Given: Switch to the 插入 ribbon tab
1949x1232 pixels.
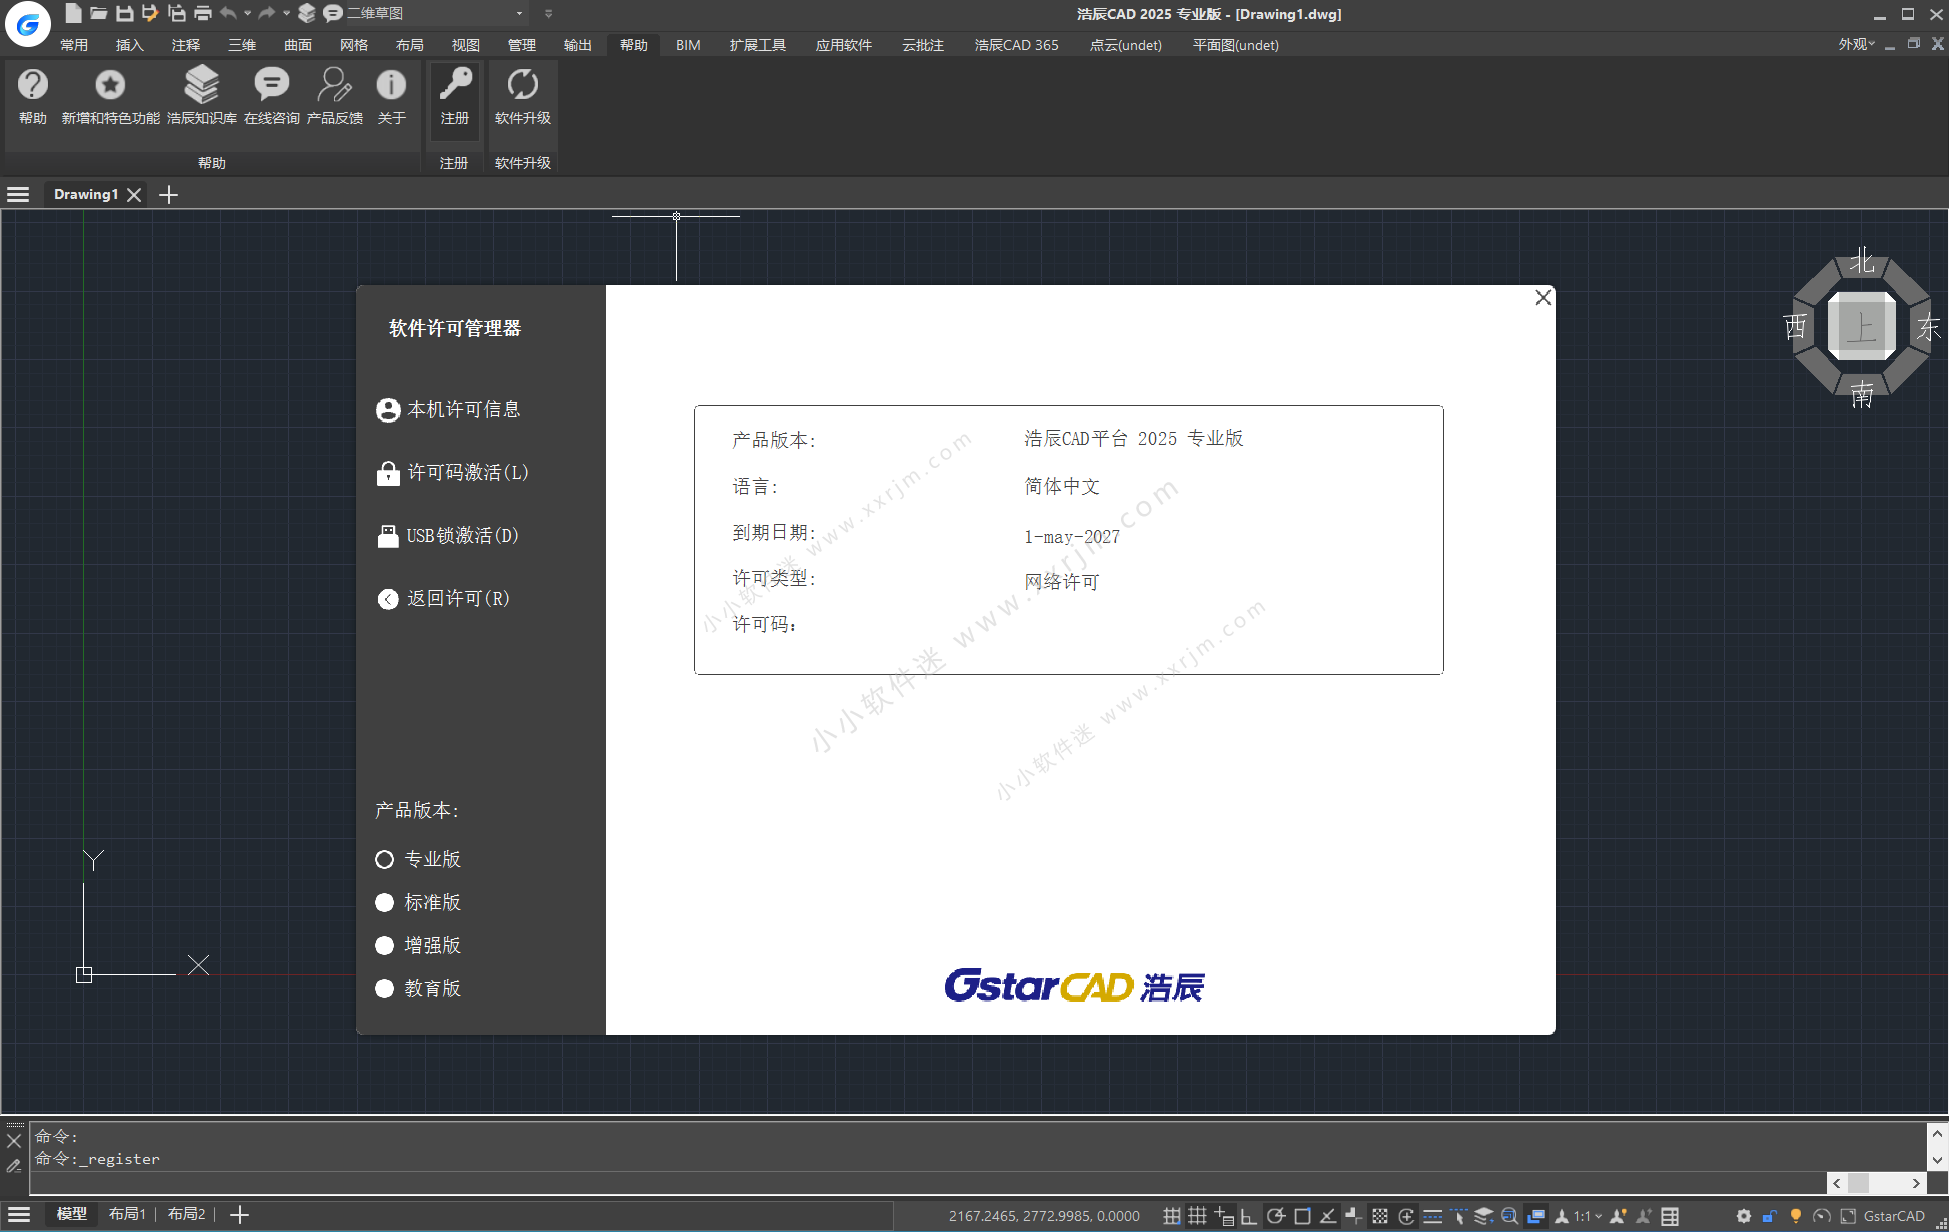Looking at the screenshot, I should (130, 45).
